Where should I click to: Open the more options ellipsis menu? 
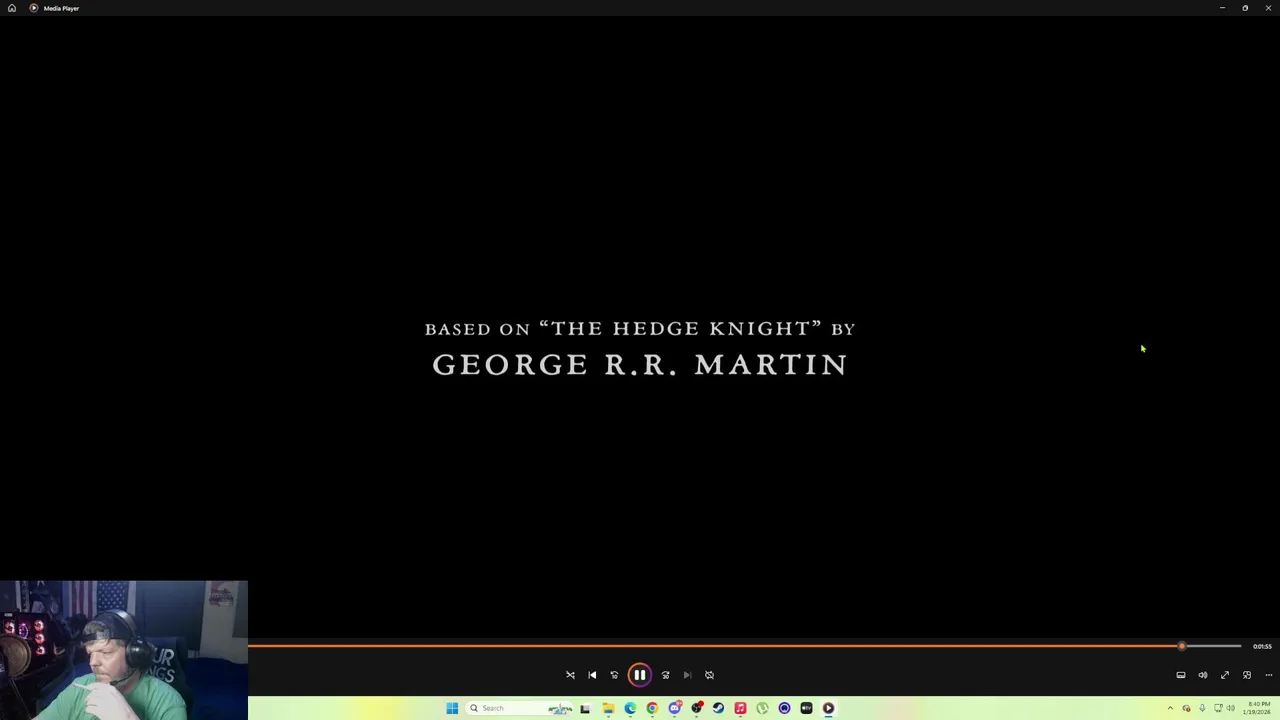pos(1269,675)
